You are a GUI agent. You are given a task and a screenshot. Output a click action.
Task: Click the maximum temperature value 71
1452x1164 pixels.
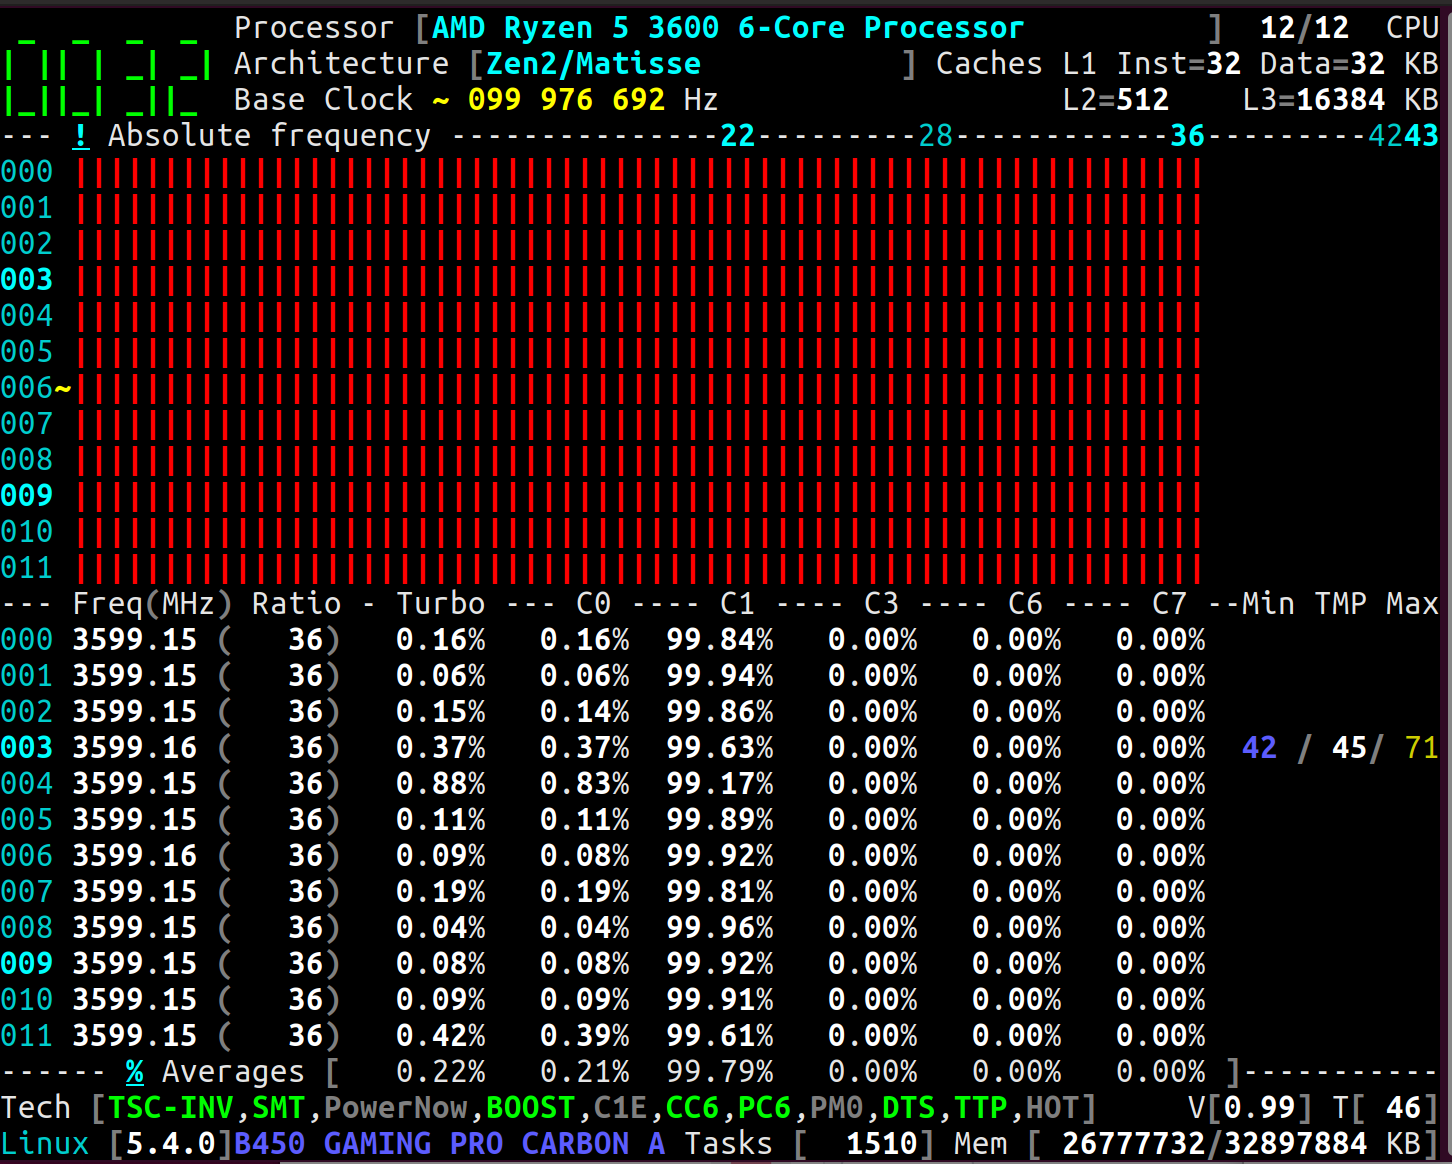pyautogui.click(x=1422, y=748)
